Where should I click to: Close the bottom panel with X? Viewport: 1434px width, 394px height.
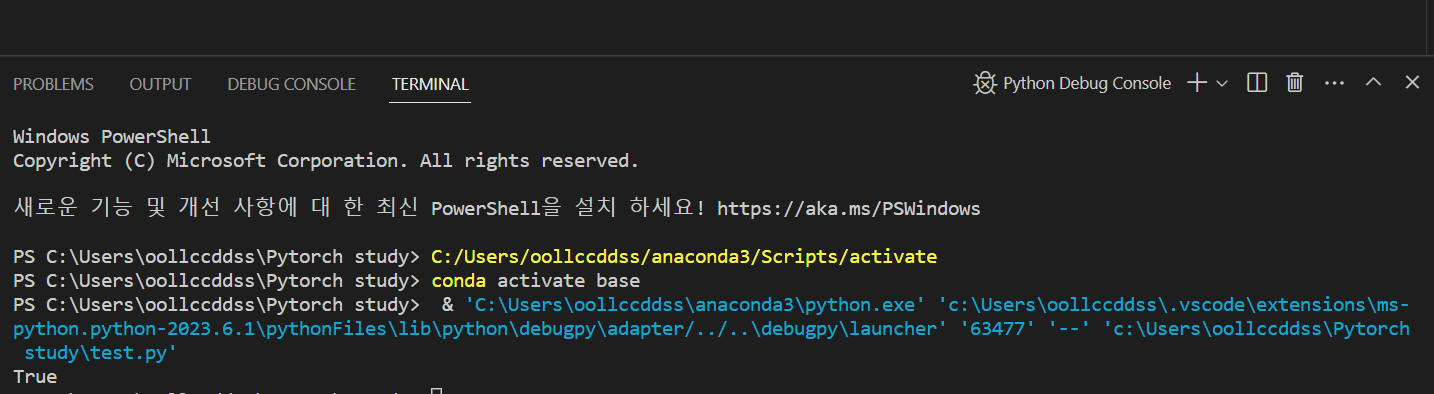click(x=1412, y=83)
